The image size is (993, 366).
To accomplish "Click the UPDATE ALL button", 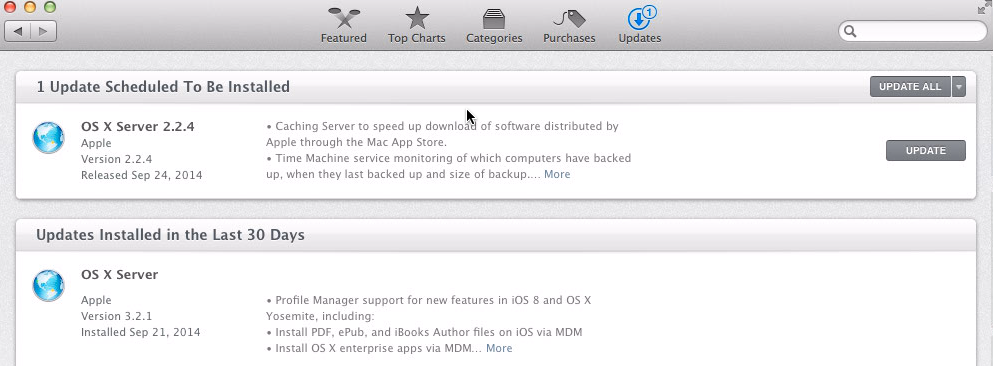I will (910, 87).
